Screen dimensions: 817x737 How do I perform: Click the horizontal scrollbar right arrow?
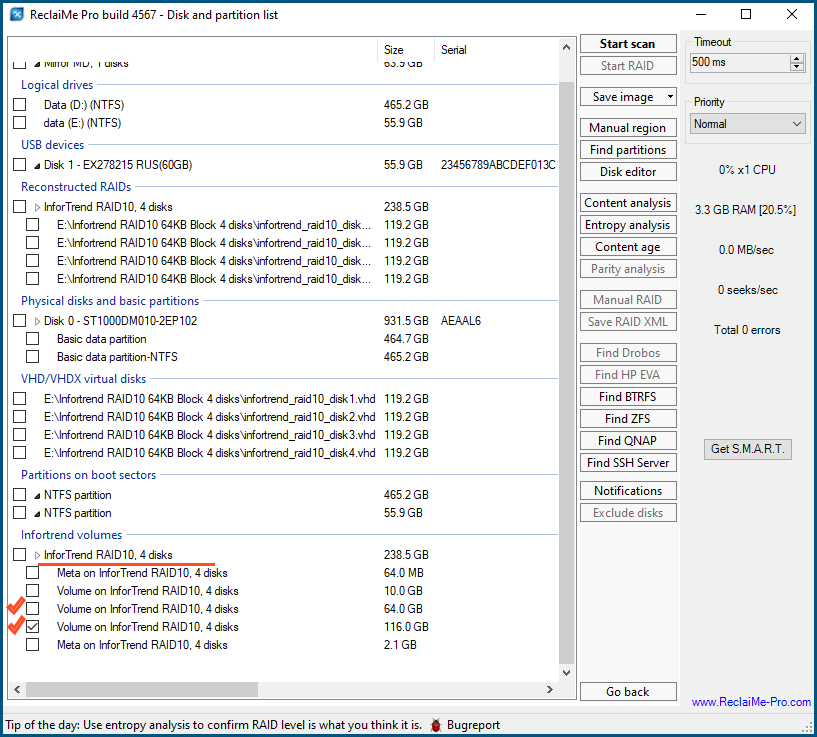550,690
